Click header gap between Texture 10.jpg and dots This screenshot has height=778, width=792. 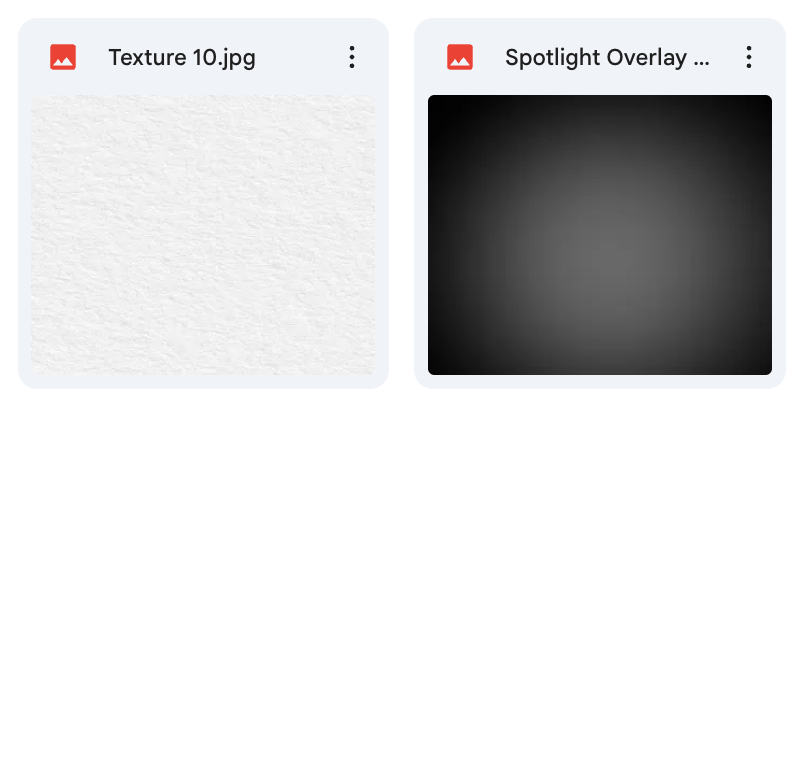pos(299,57)
